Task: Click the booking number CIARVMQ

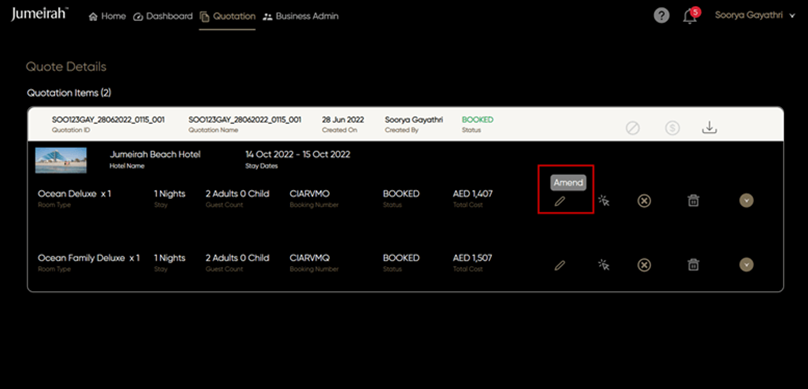Action: (310, 258)
